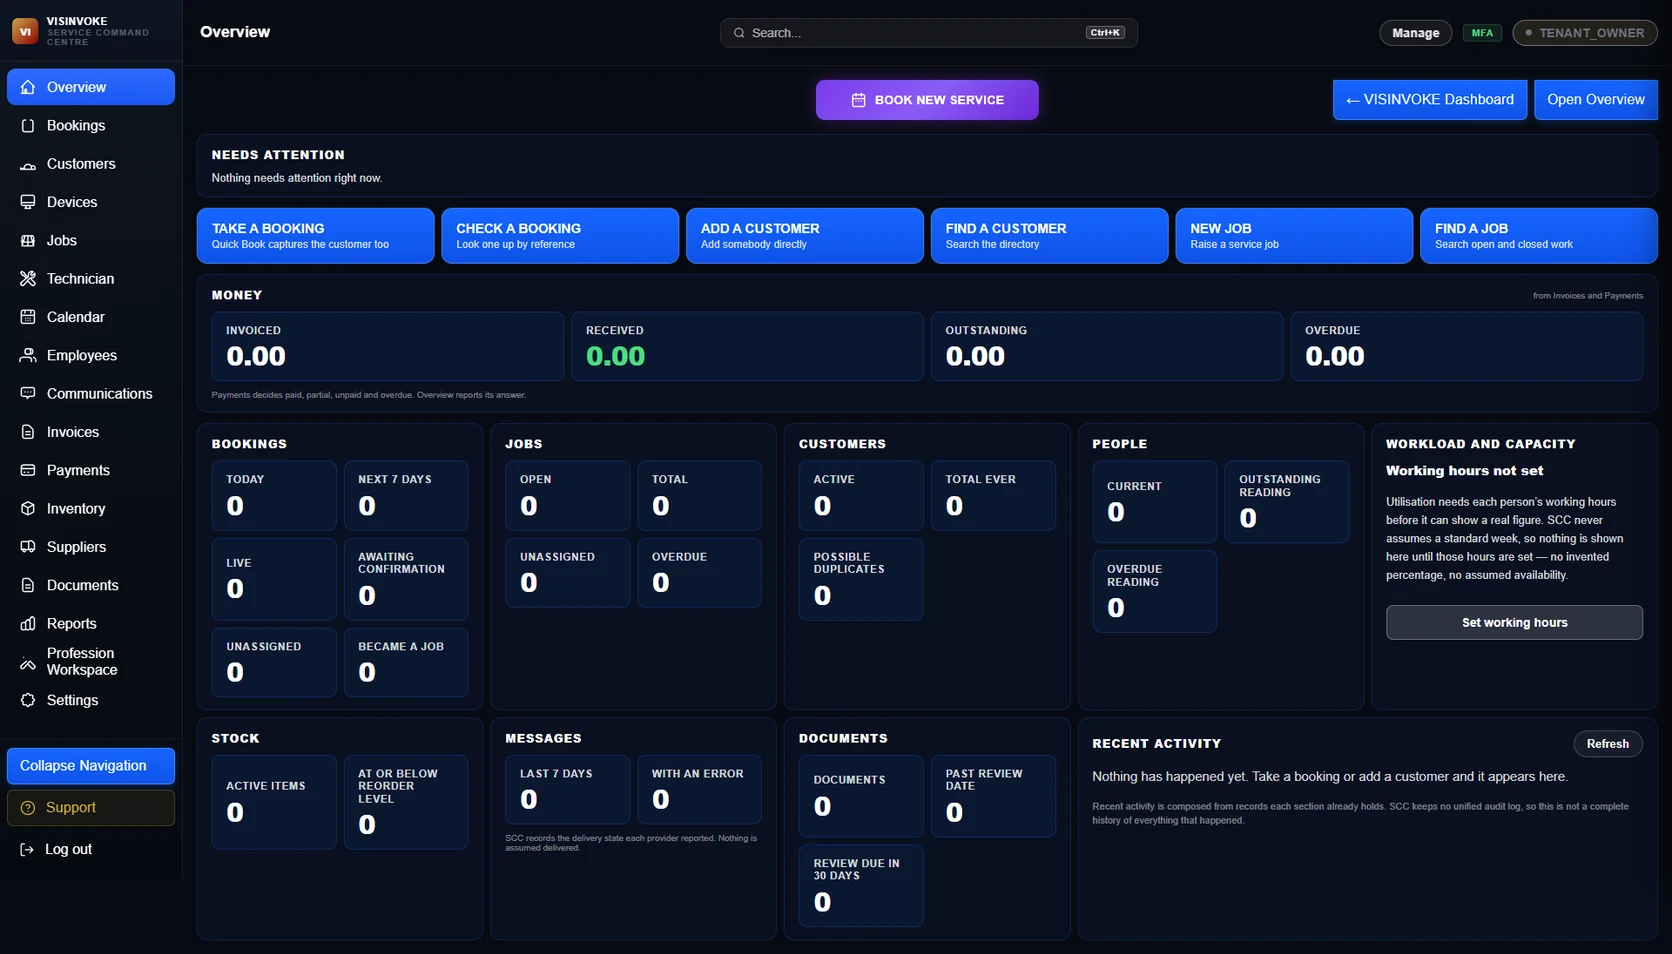Viewport: 1672px width, 954px height.
Task: Click the Payments card icon
Action: pyautogui.click(x=28, y=470)
